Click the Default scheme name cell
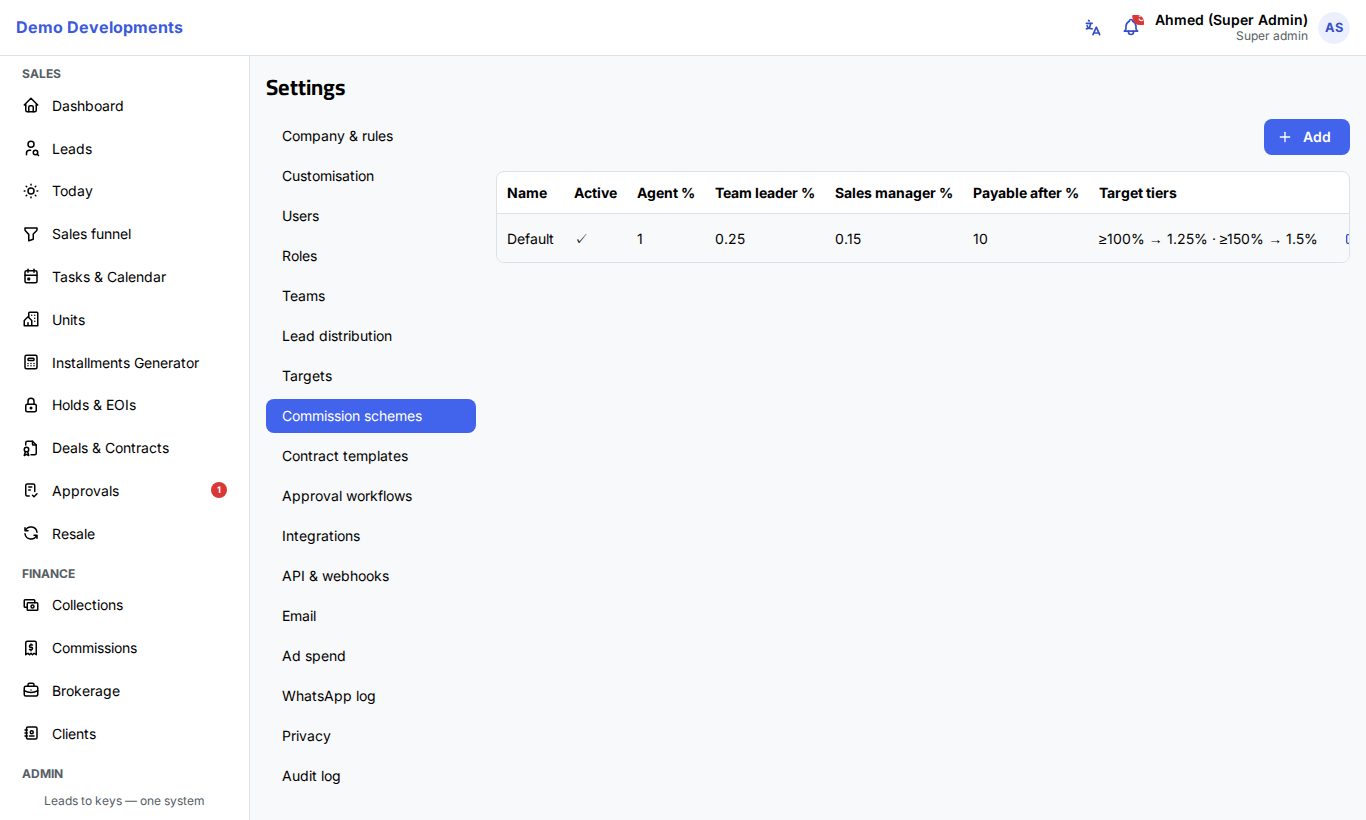This screenshot has width=1366, height=820. pyautogui.click(x=530, y=239)
